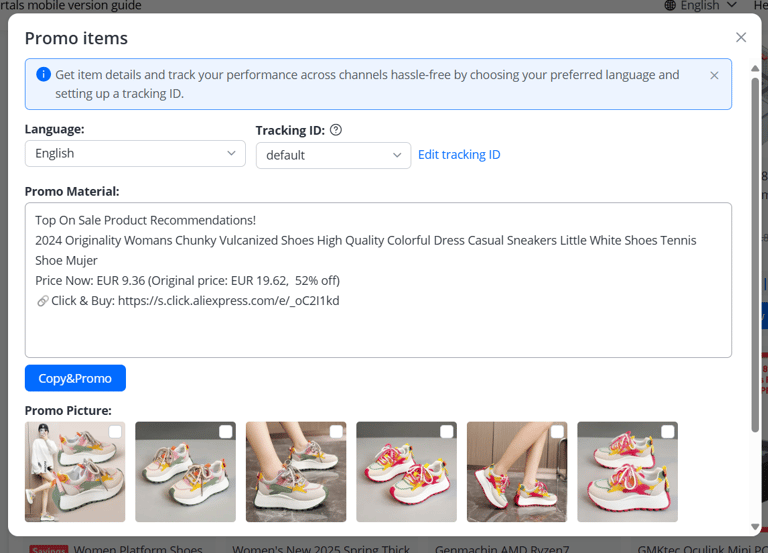Click the Tracking ID help question icon
Image resolution: width=768 pixels, height=553 pixels.
pos(336,130)
